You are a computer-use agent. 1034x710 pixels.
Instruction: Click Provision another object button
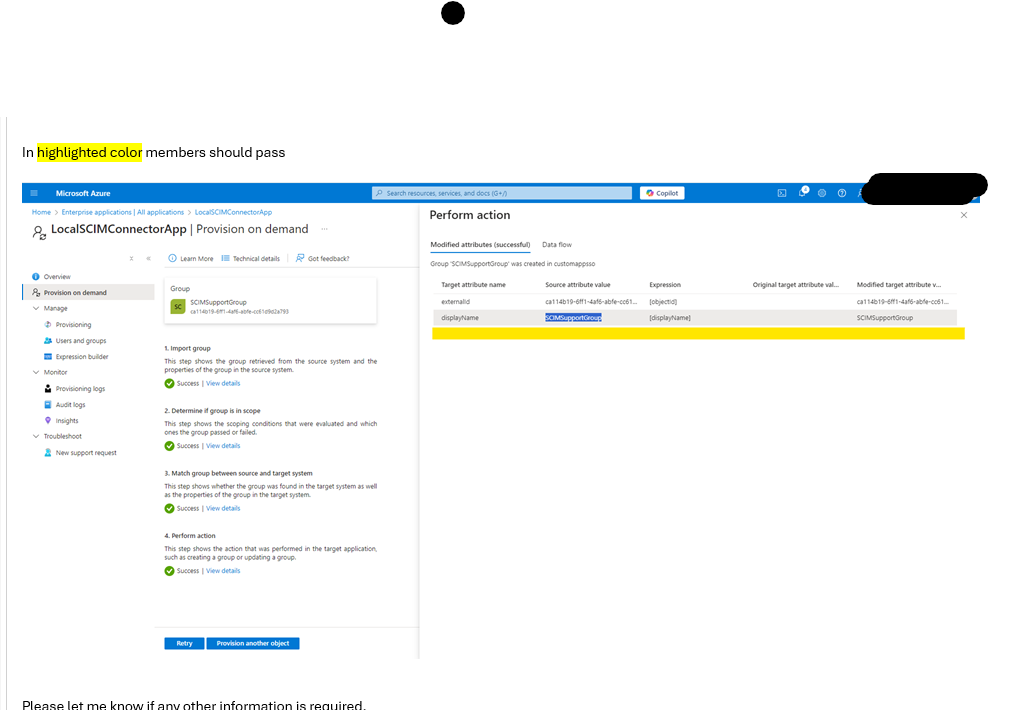253,643
